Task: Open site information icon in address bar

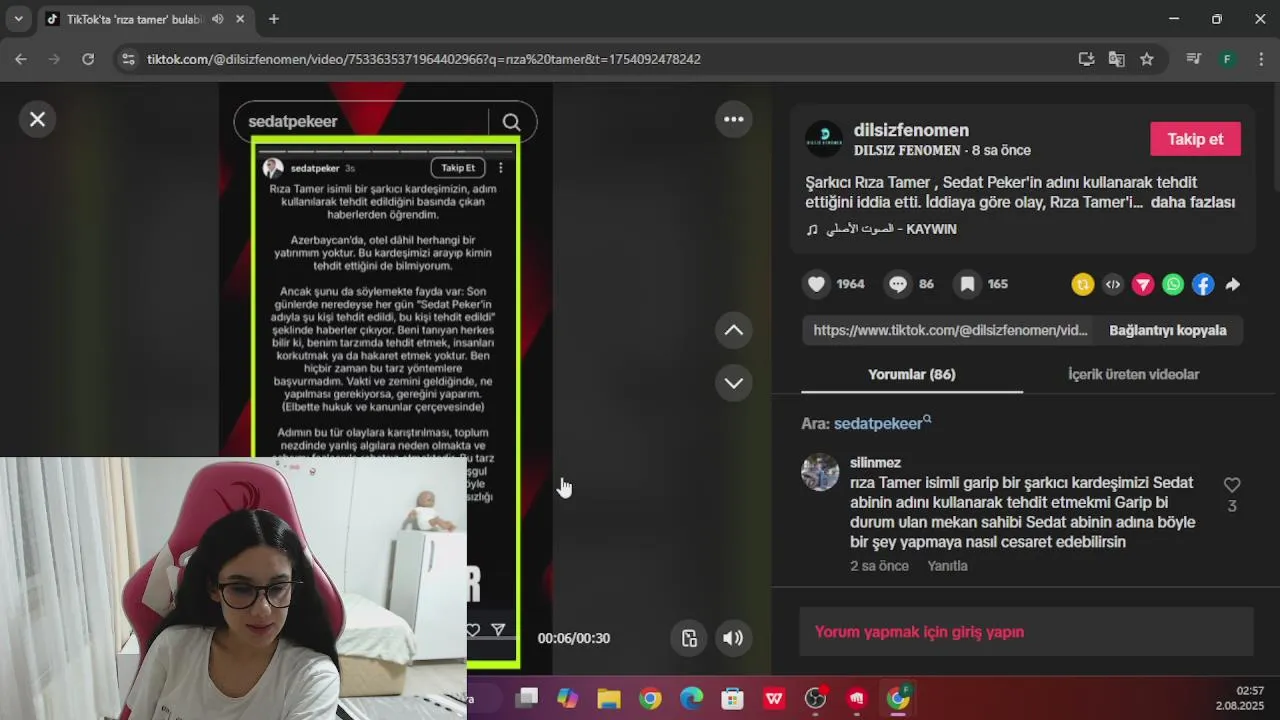Action: [128, 59]
